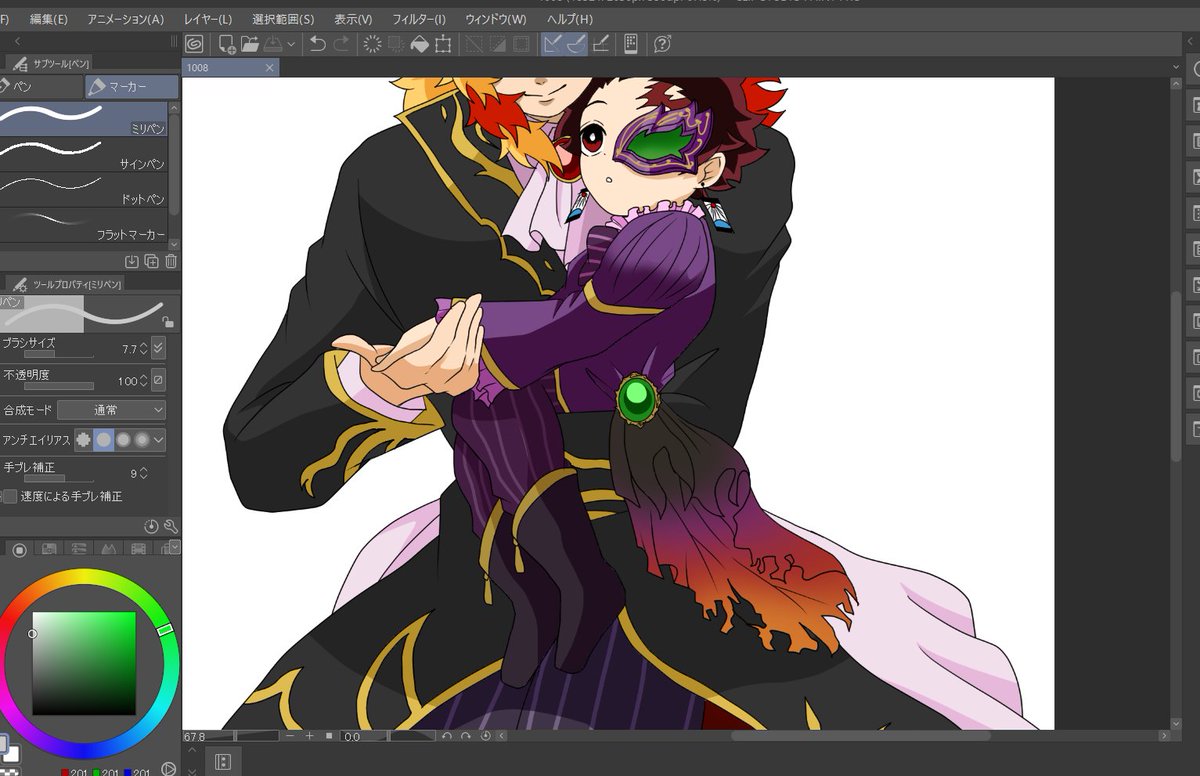Select the medium anti-aliasing option
Viewport: 1200px width, 776px height.
click(x=123, y=439)
